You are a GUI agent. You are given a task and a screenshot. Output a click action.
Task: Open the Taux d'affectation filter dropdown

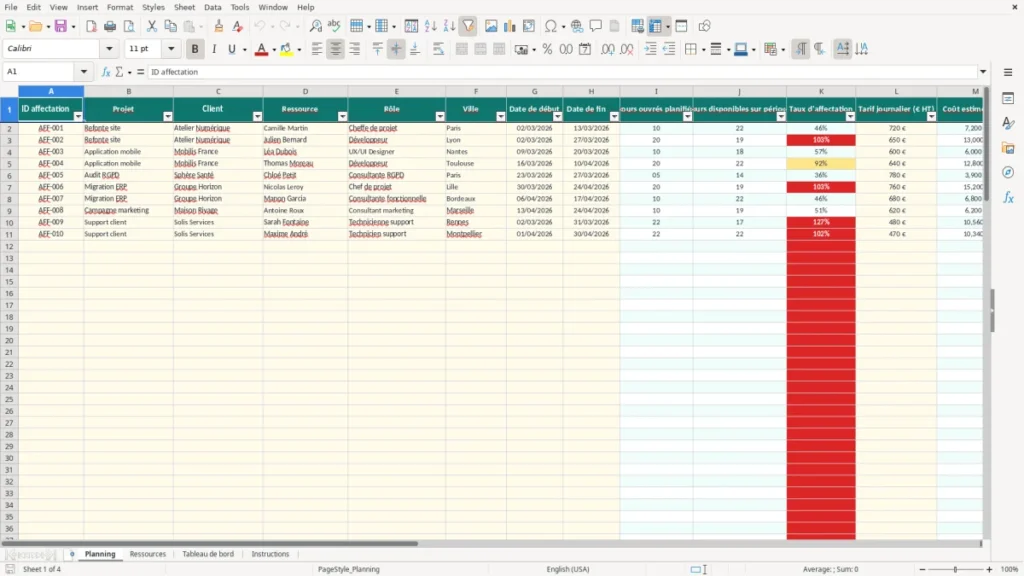[850, 116]
